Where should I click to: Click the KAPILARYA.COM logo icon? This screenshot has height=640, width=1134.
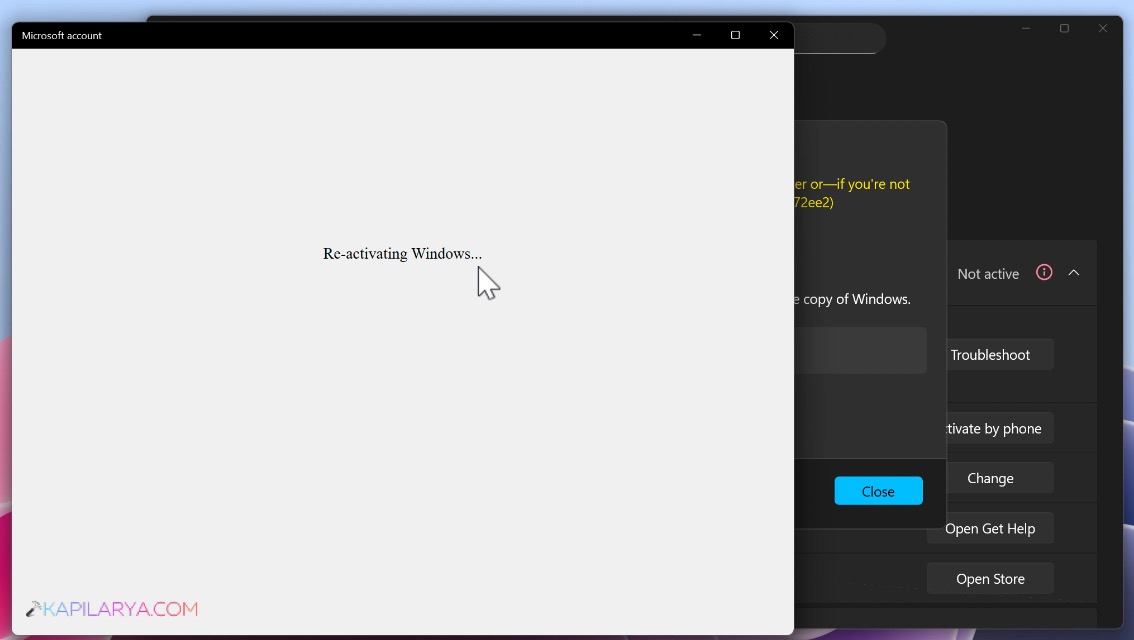tap(32, 608)
